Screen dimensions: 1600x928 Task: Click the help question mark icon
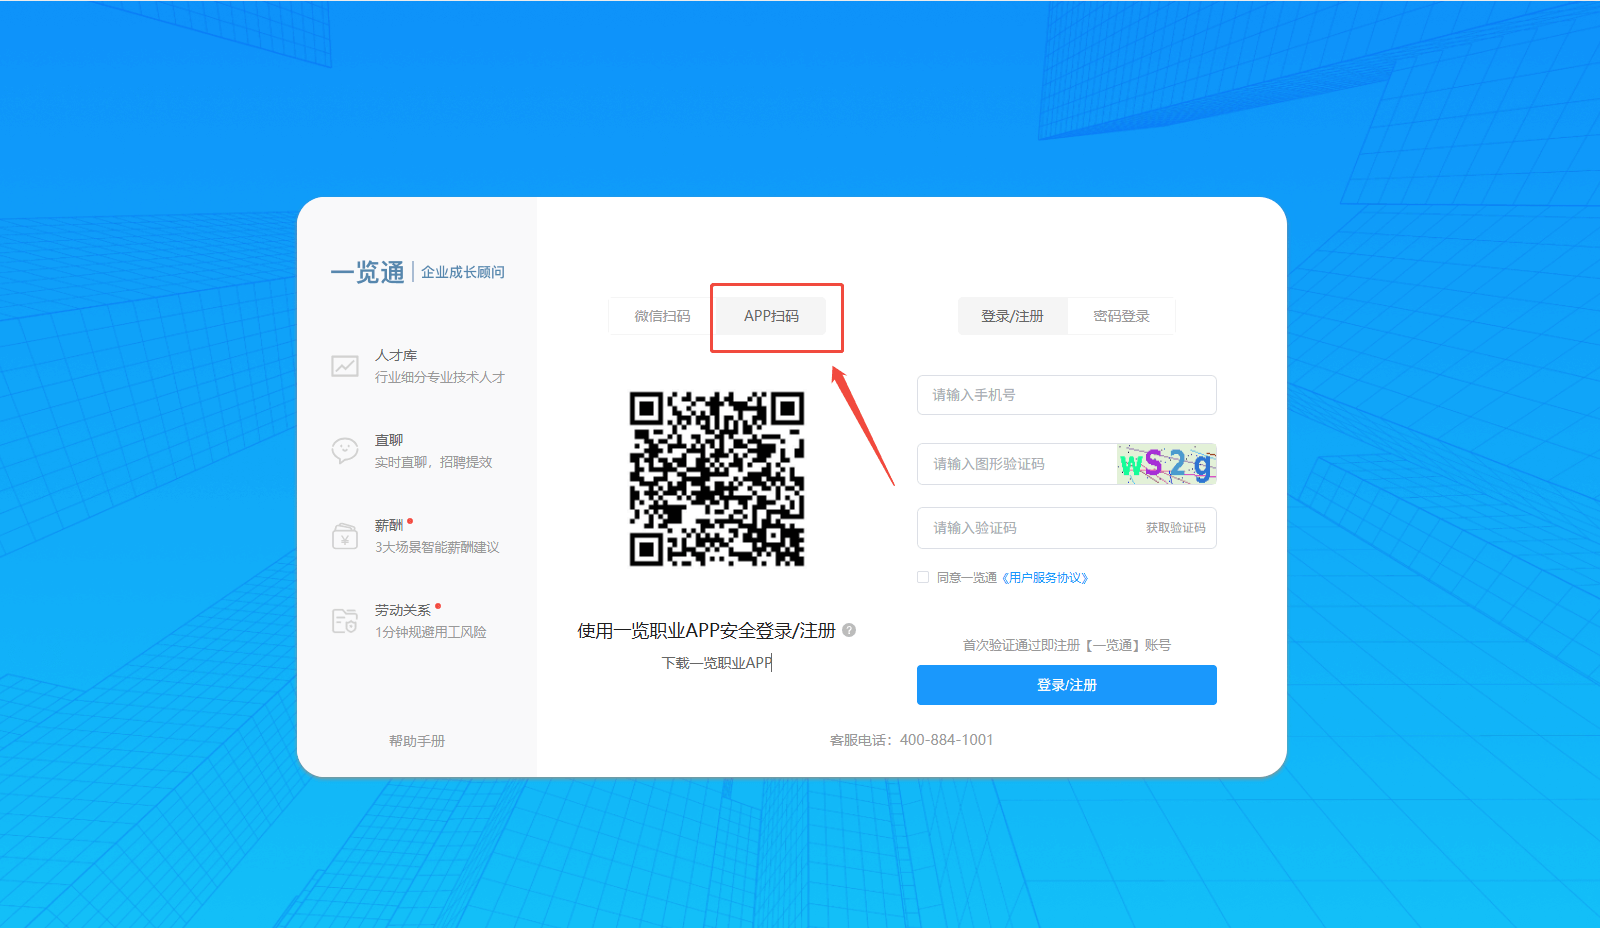pos(849,630)
